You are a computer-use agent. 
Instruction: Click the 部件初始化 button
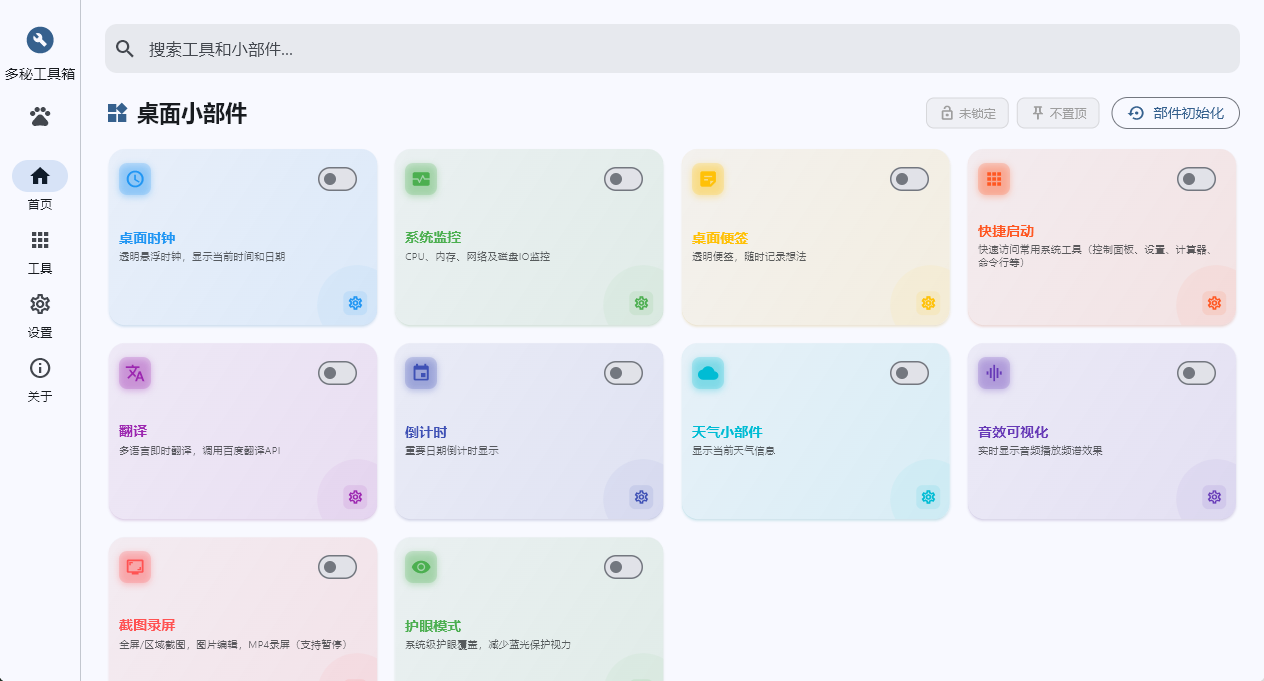[1176, 113]
